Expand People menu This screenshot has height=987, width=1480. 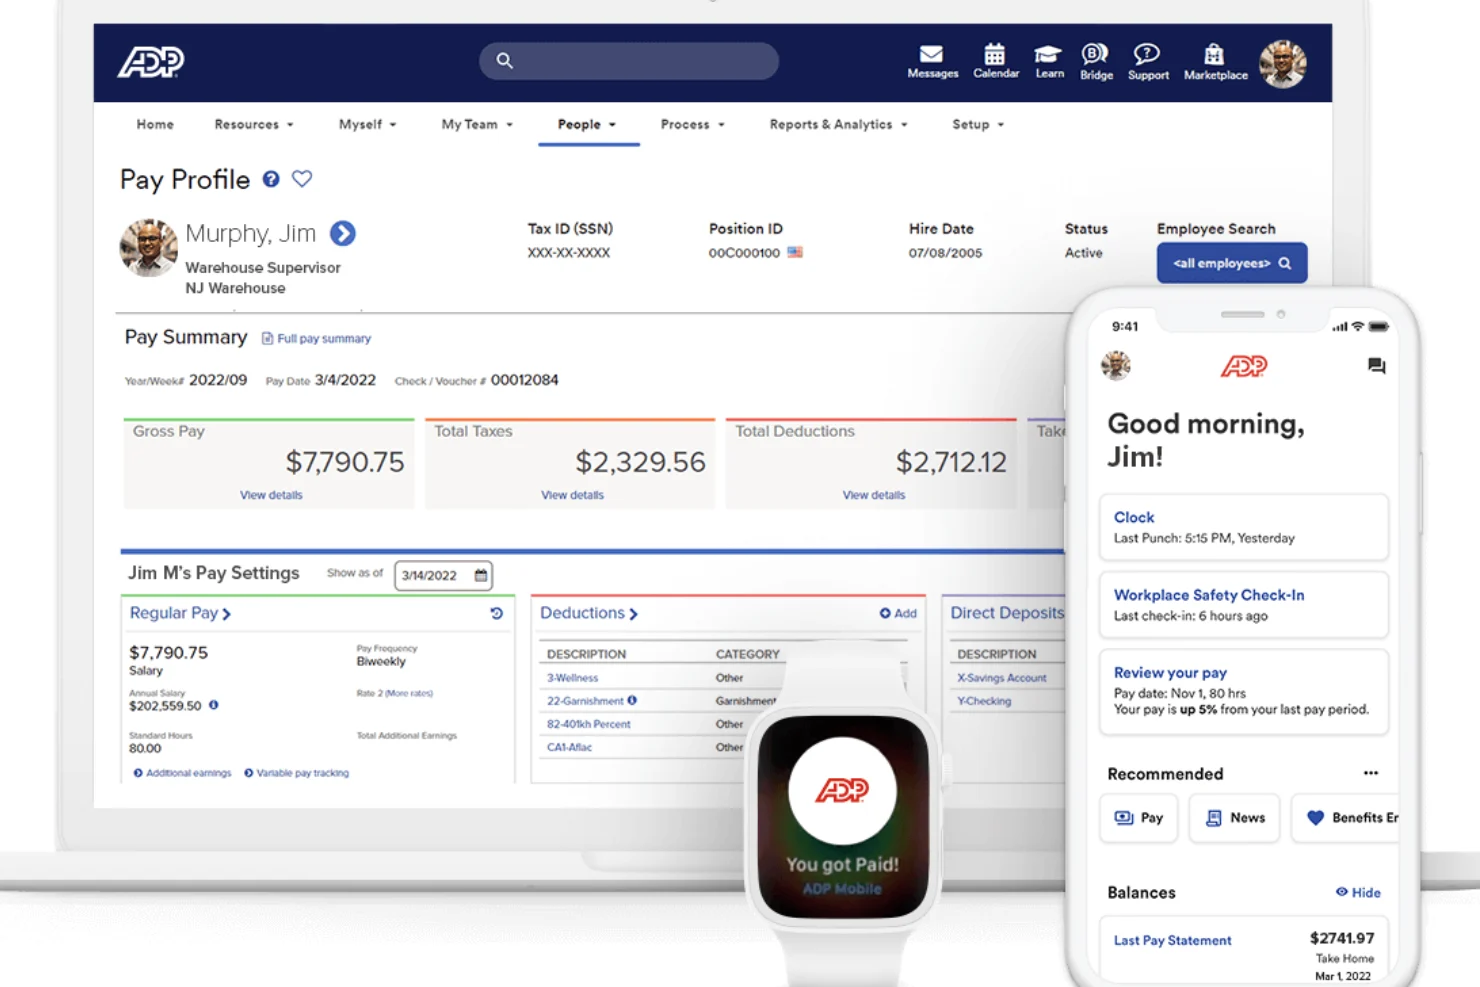click(x=587, y=124)
